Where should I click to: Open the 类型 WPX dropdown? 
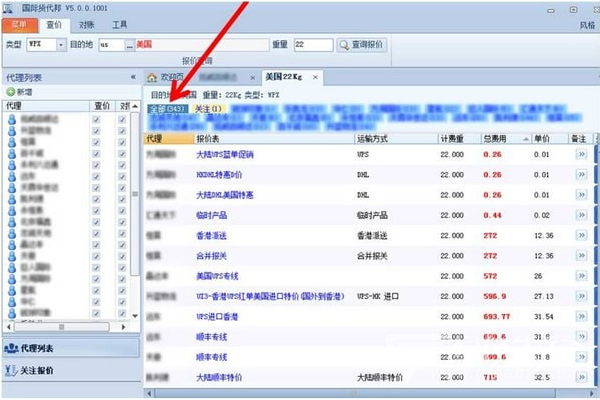61,45
